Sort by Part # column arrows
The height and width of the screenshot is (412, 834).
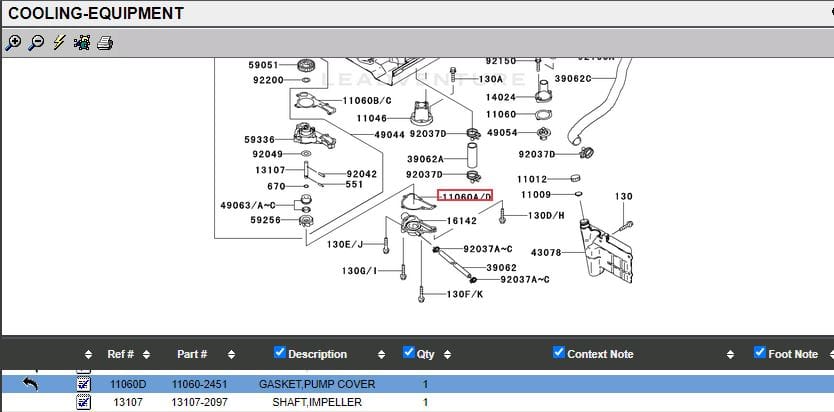[x=231, y=355]
